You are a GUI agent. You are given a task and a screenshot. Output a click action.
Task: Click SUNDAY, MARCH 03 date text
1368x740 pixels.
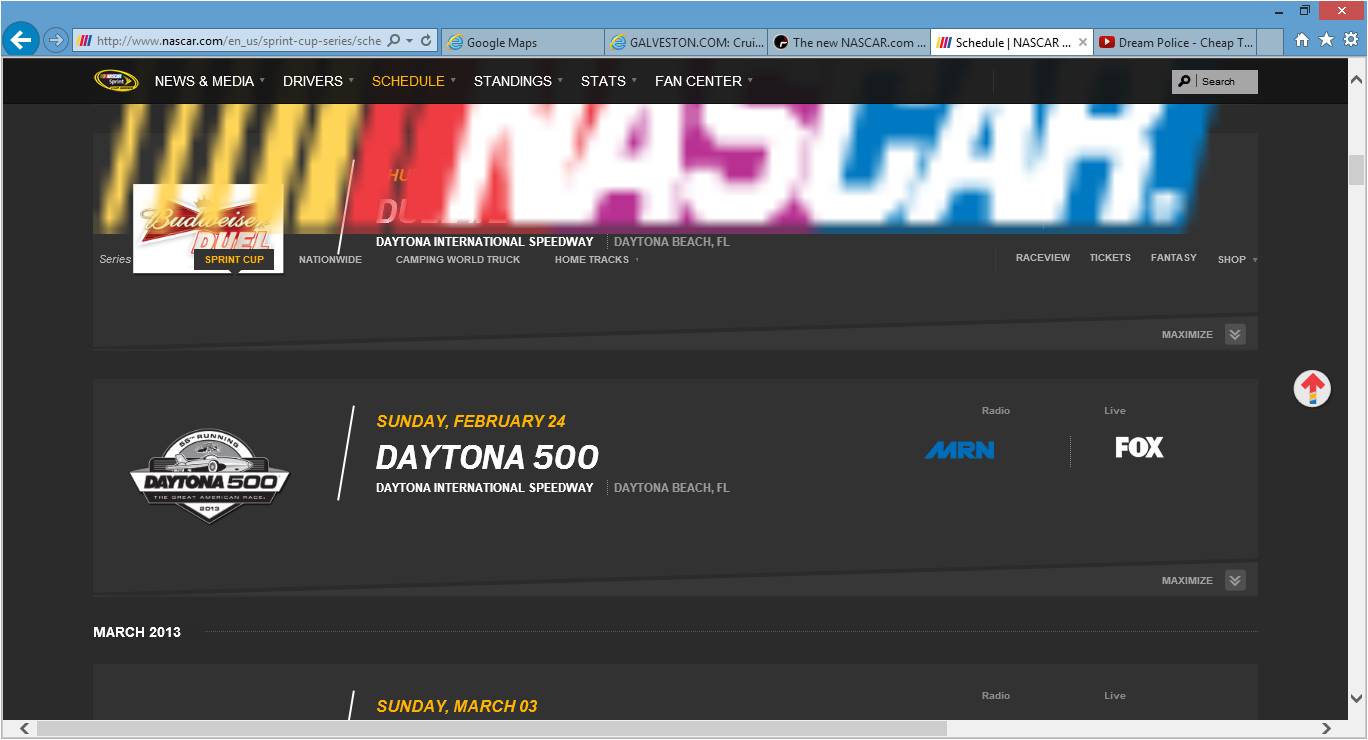coord(457,706)
